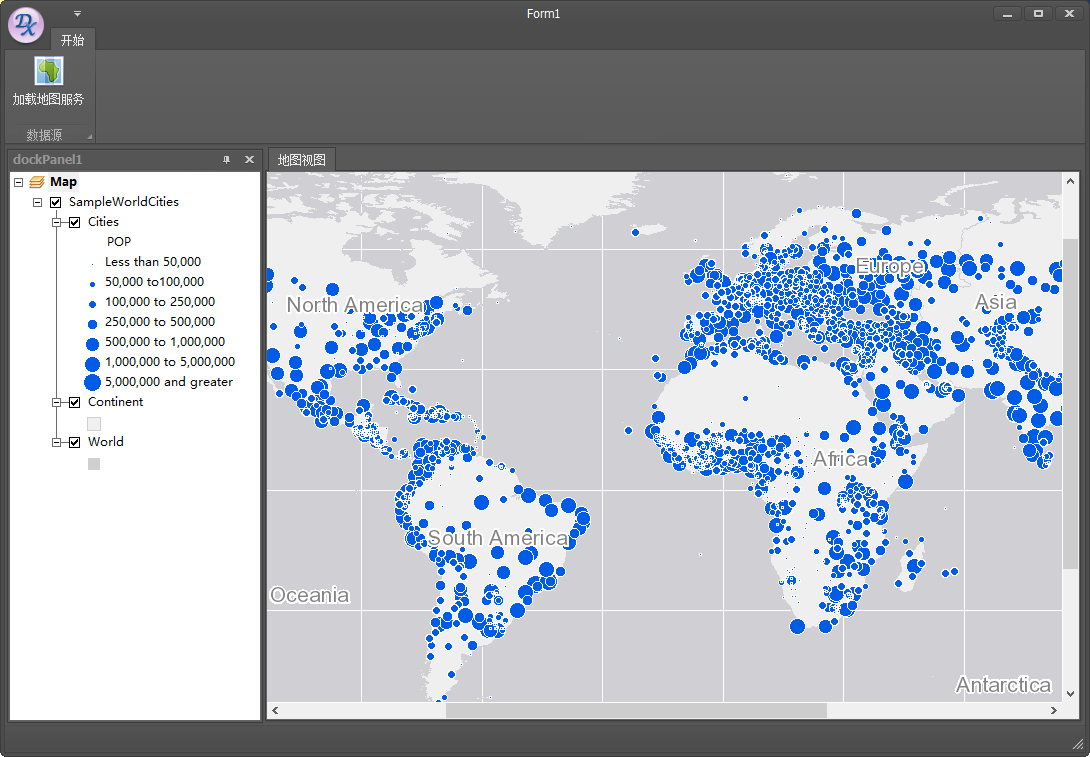The height and width of the screenshot is (757, 1090).
Task: Close the dockPanel1 panel
Action: click(x=249, y=159)
